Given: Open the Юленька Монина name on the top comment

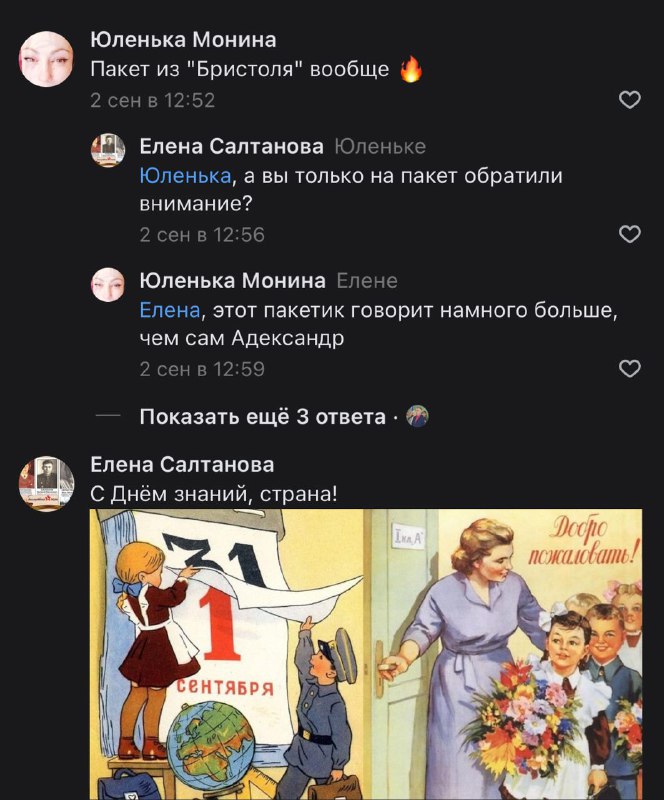Looking at the screenshot, I should [183, 40].
